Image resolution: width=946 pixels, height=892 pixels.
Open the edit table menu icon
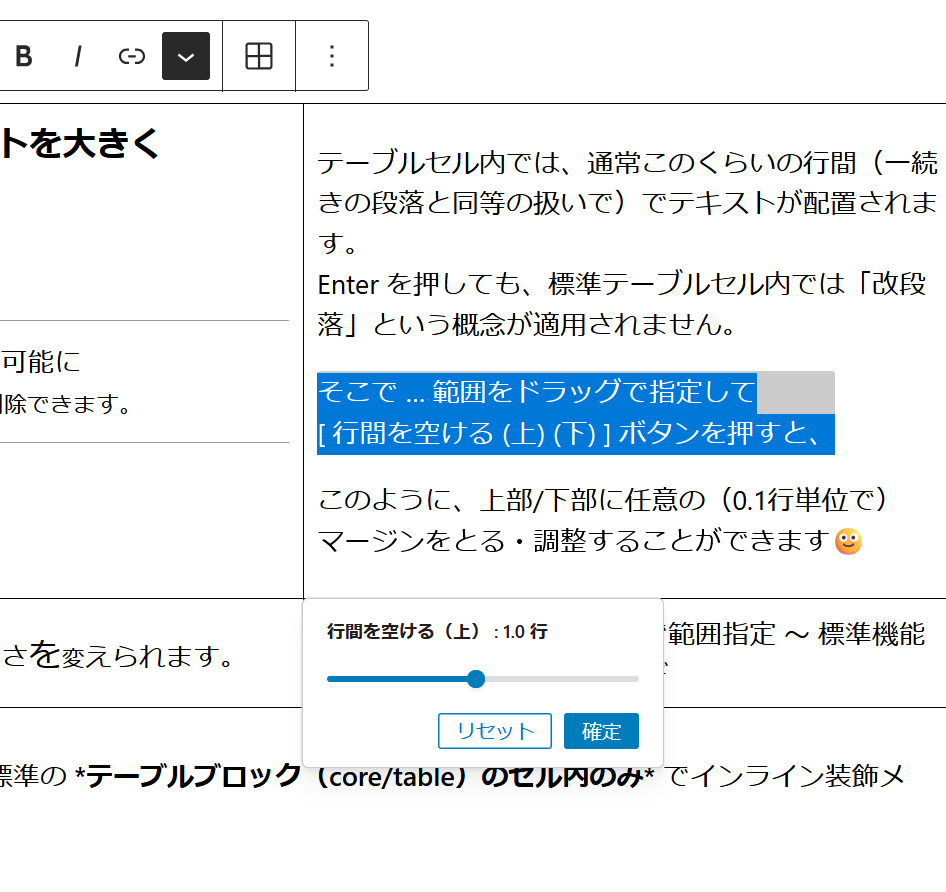pos(259,56)
